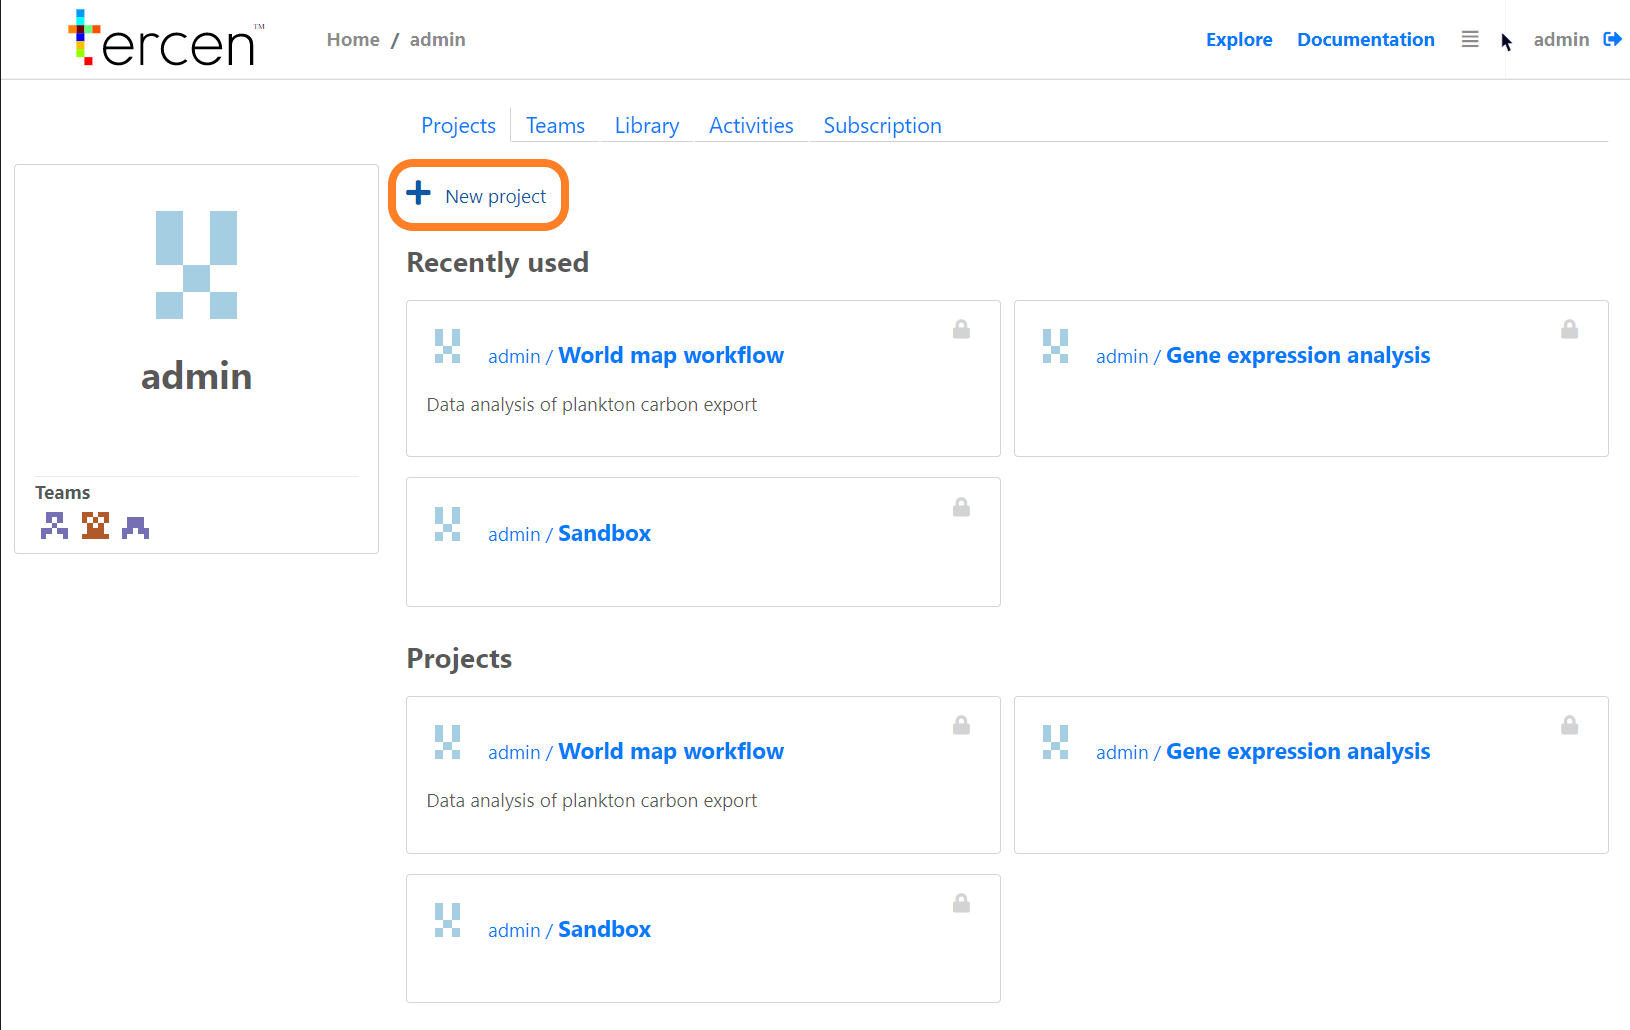Image resolution: width=1630 pixels, height=1030 pixels.
Task: Switch to the Library tab
Action: [646, 125]
